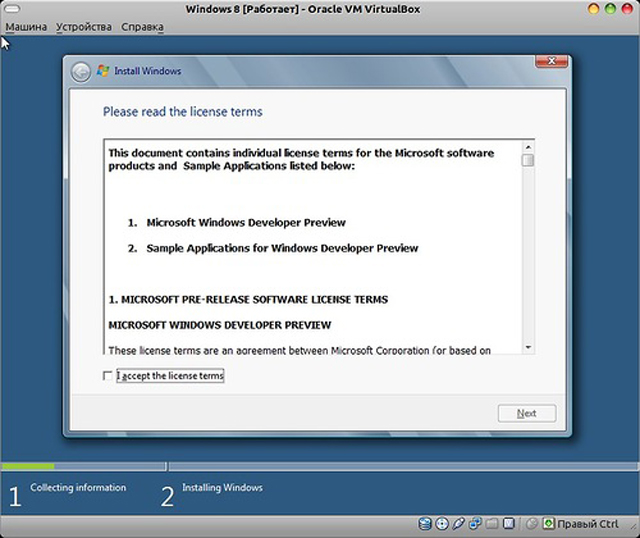Click 'MICROSOFT PRE-RELEASE SOFTWARE LICENSE TERMS' heading
The height and width of the screenshot is (538, 640).
254,300
